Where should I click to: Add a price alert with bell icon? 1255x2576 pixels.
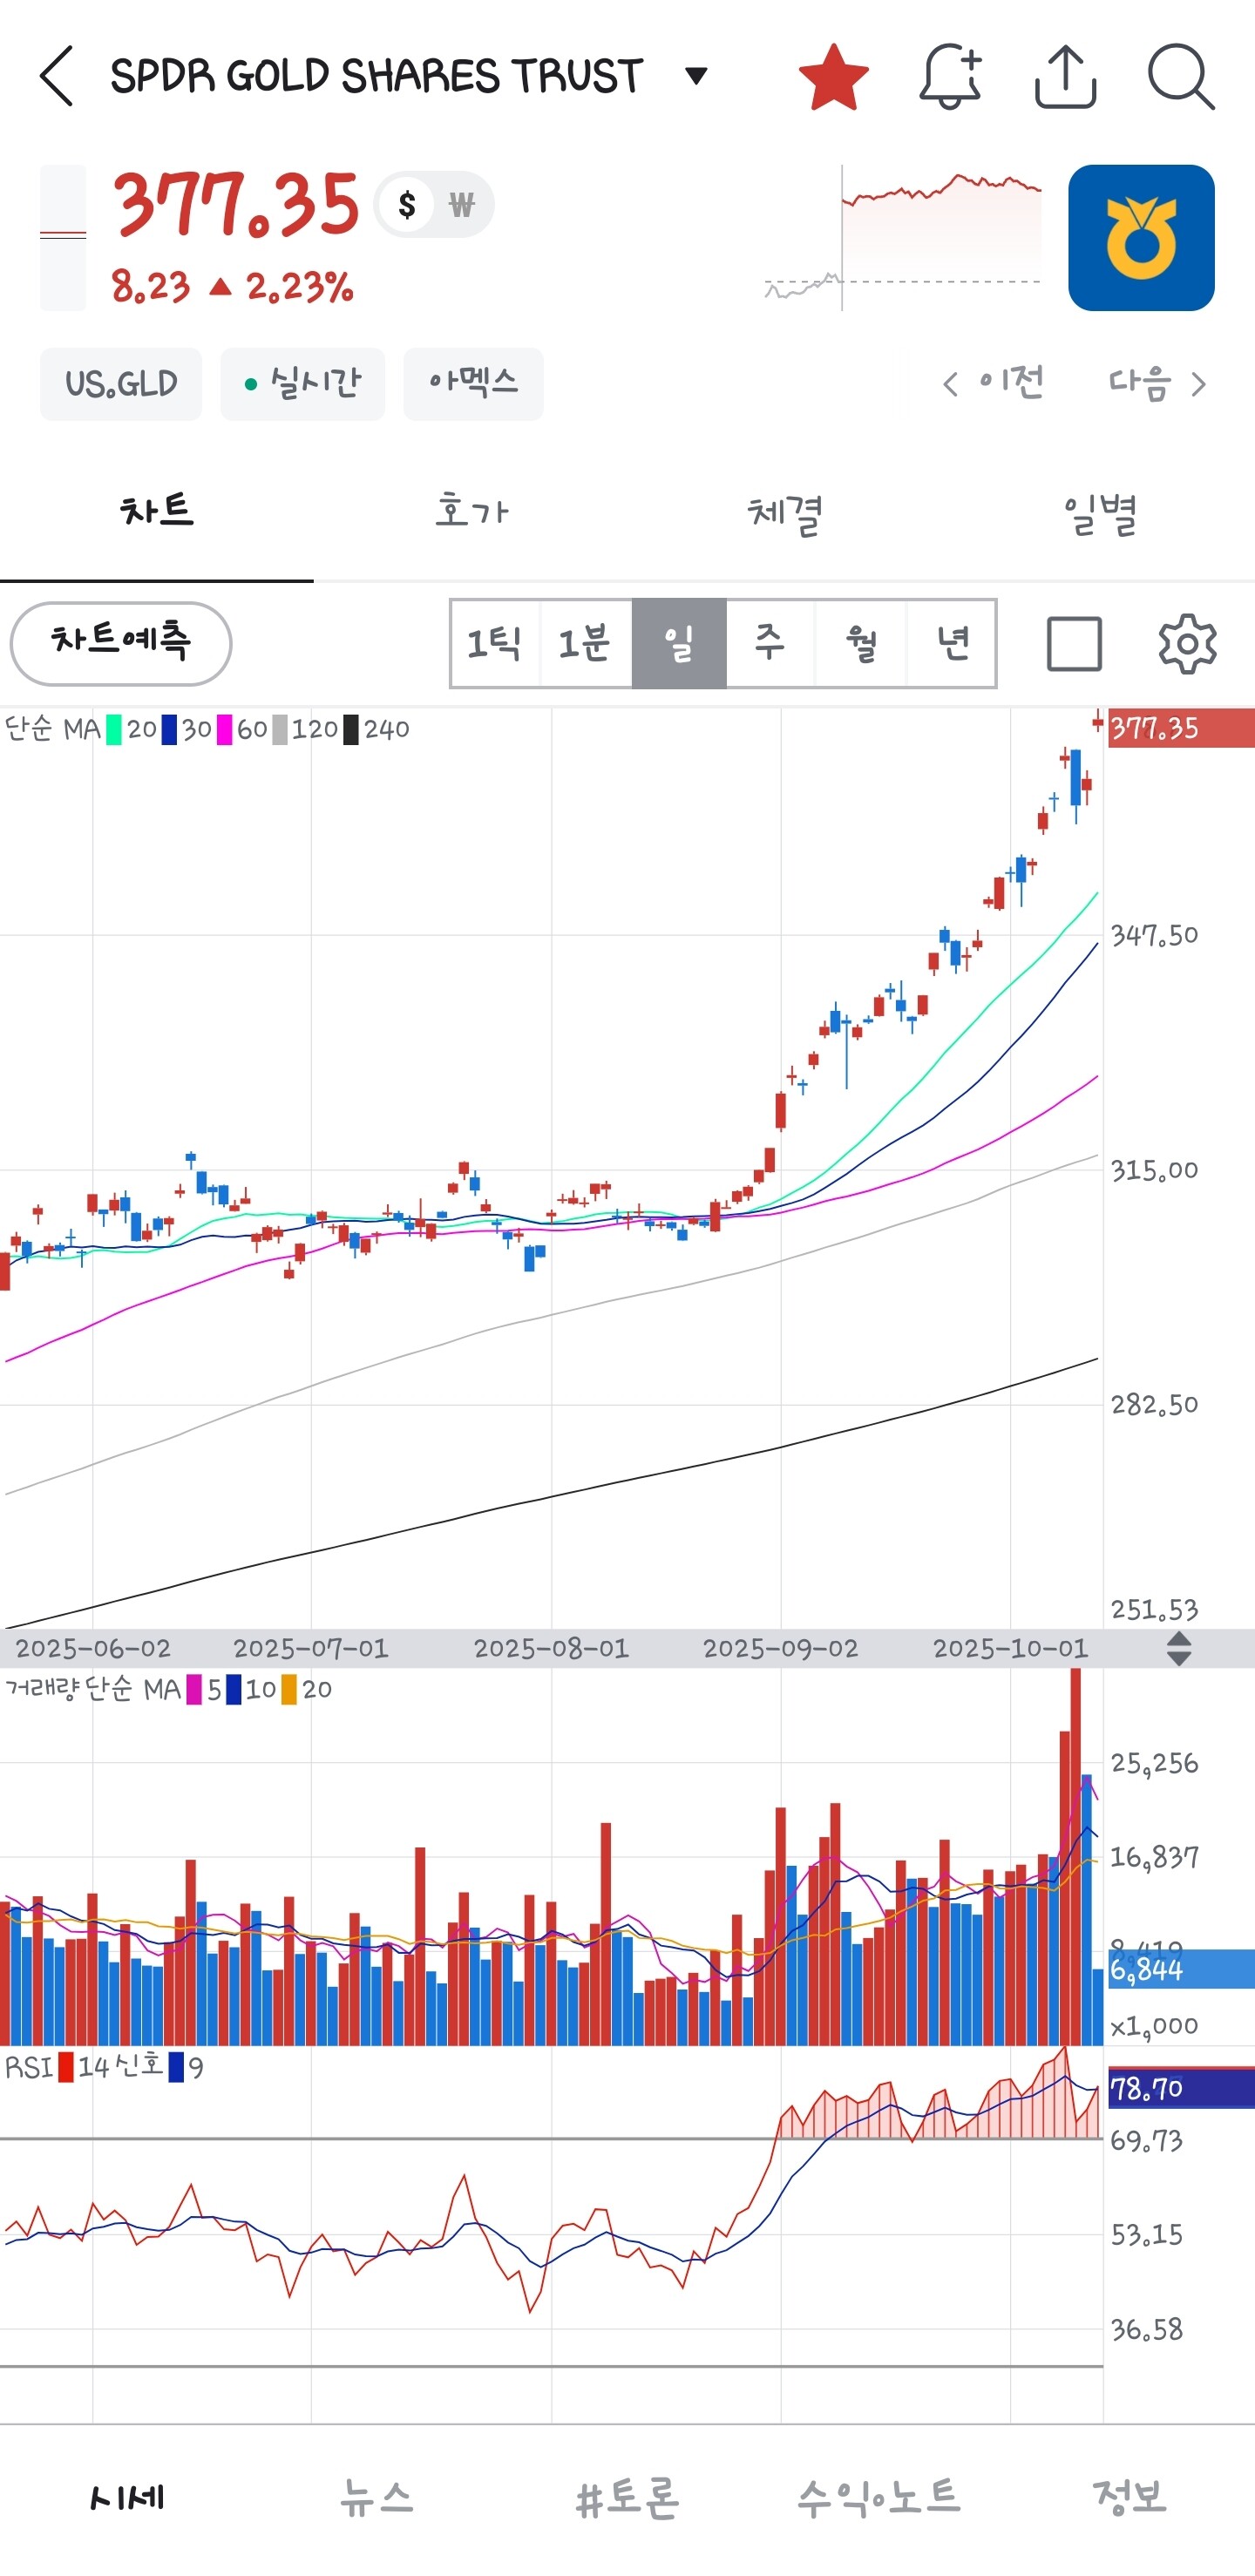(x=950, y=76)
